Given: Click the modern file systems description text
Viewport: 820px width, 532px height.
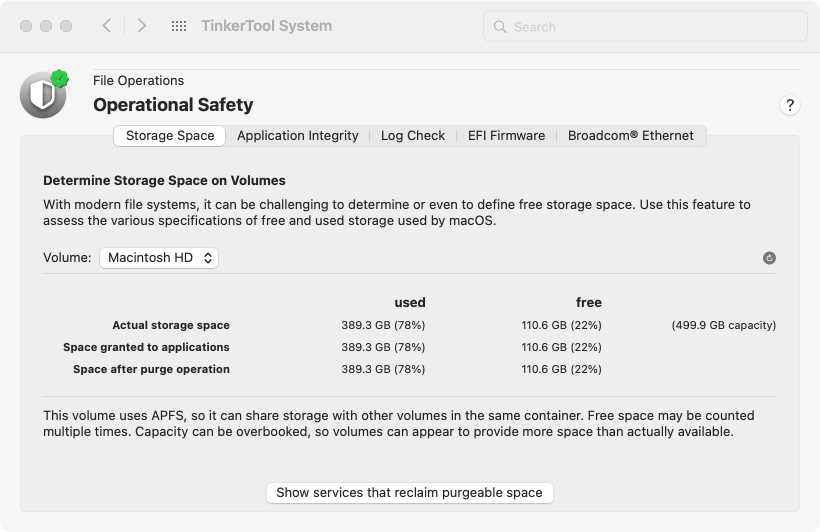Looking at the screenshot, I should pos(396,212).
